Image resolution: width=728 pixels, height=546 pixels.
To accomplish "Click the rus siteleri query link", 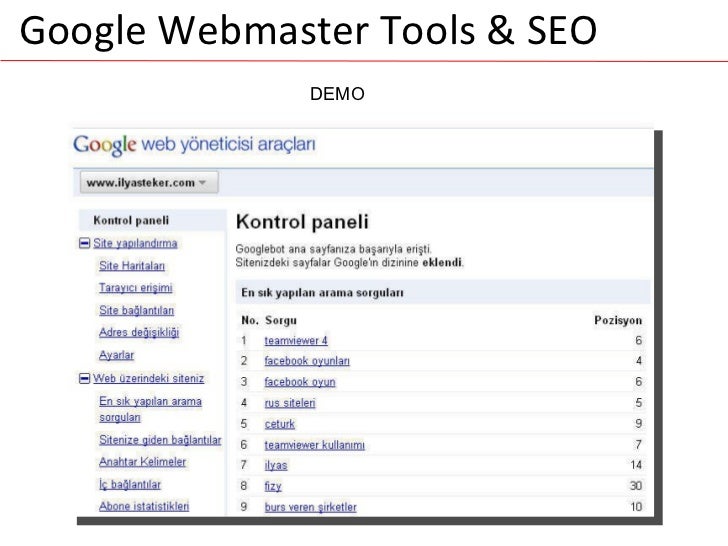I will [290, 403].
